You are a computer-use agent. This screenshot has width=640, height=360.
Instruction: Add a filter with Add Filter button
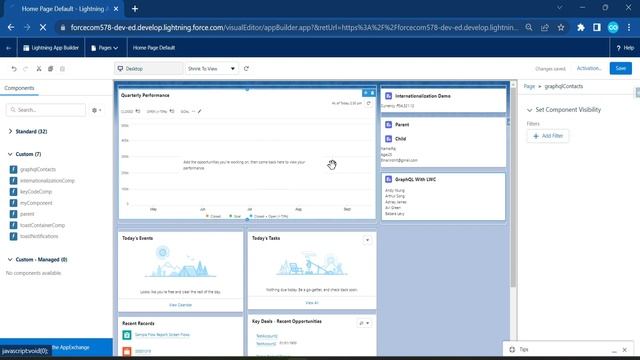[548, 136]
